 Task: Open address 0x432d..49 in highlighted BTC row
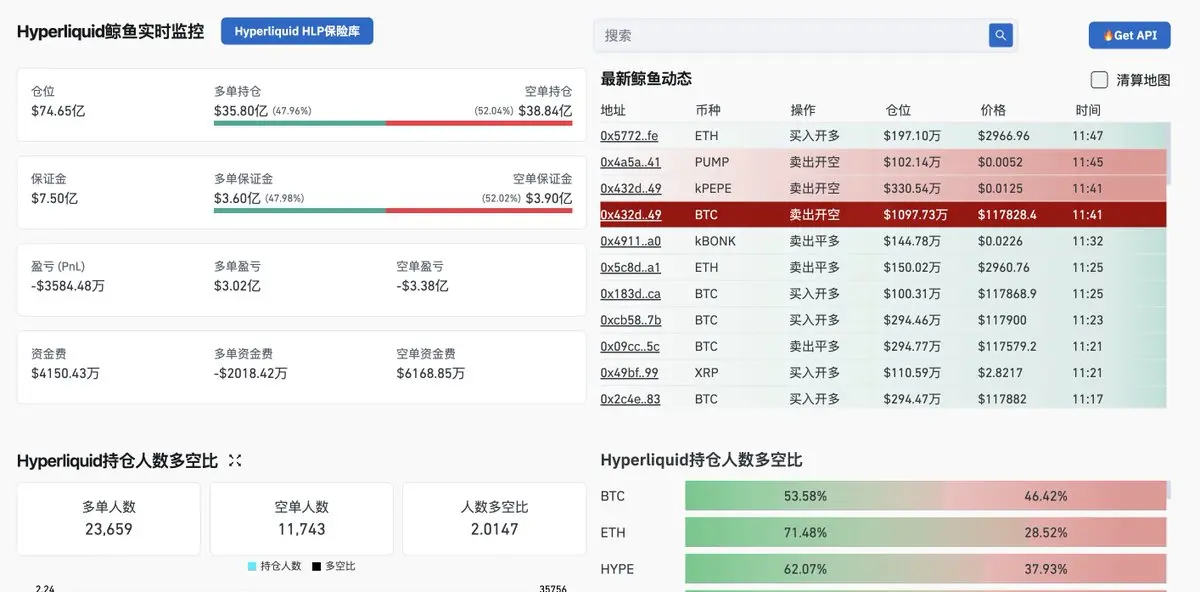click(x=631, y=215)
